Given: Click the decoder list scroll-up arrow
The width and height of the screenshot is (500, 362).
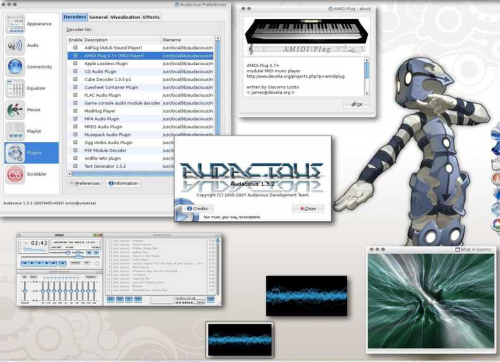Looking at the screenshot, I should [218, 38].
